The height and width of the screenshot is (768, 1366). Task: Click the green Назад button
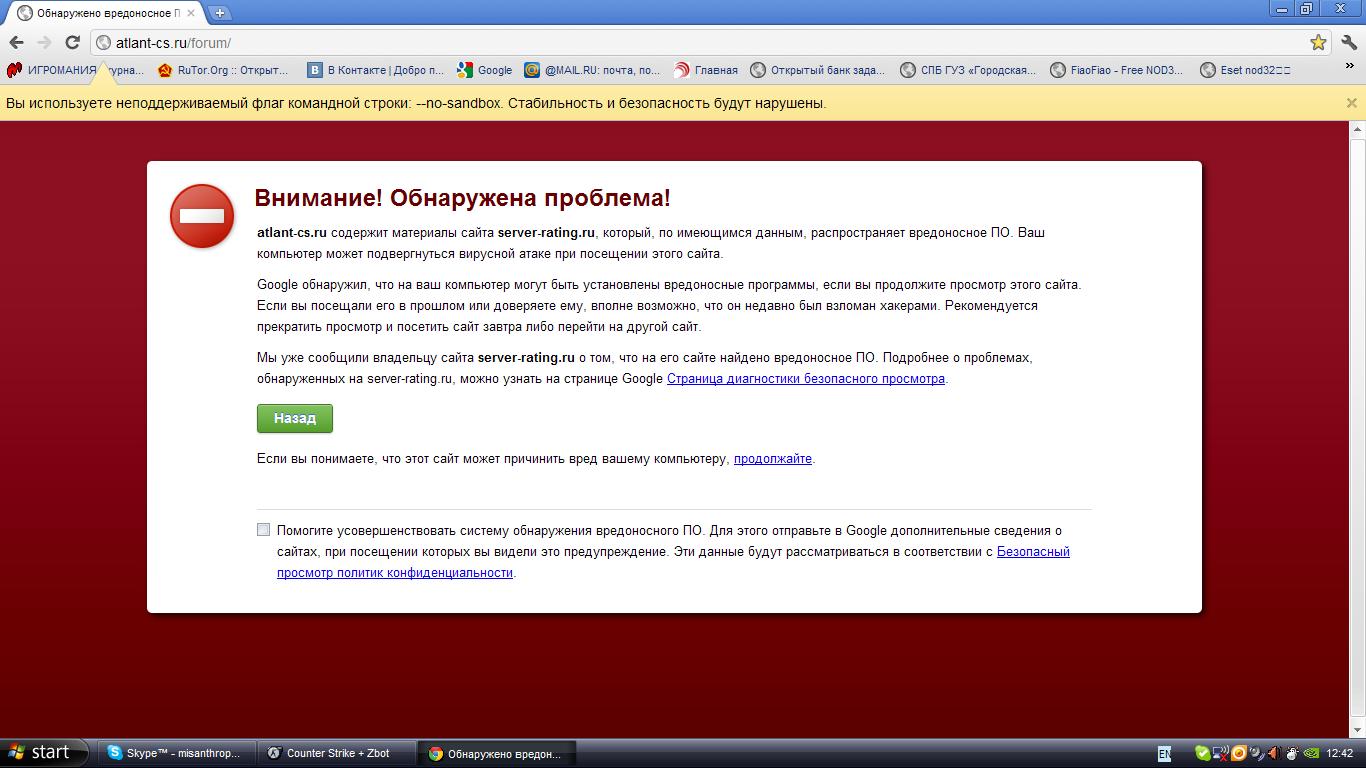pos(294,418)
